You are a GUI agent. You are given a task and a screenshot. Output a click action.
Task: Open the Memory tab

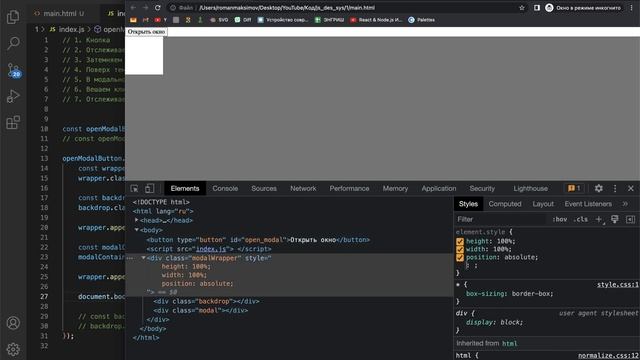395,188
